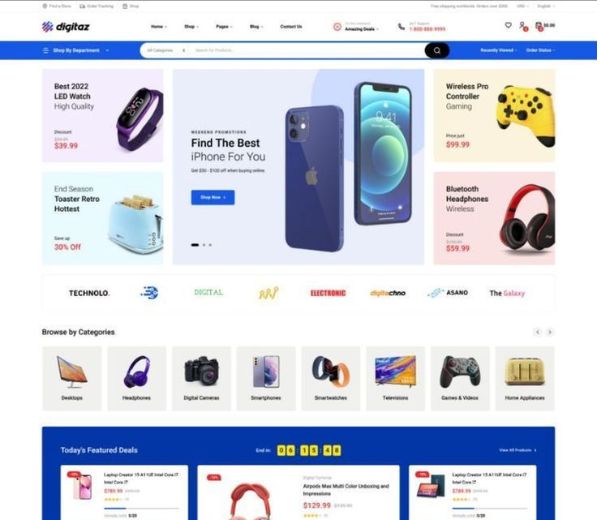Go to previous categories arrow
The width and height of the screenshot is (600, 520).
pyautogui.click(x=538, y=332)
